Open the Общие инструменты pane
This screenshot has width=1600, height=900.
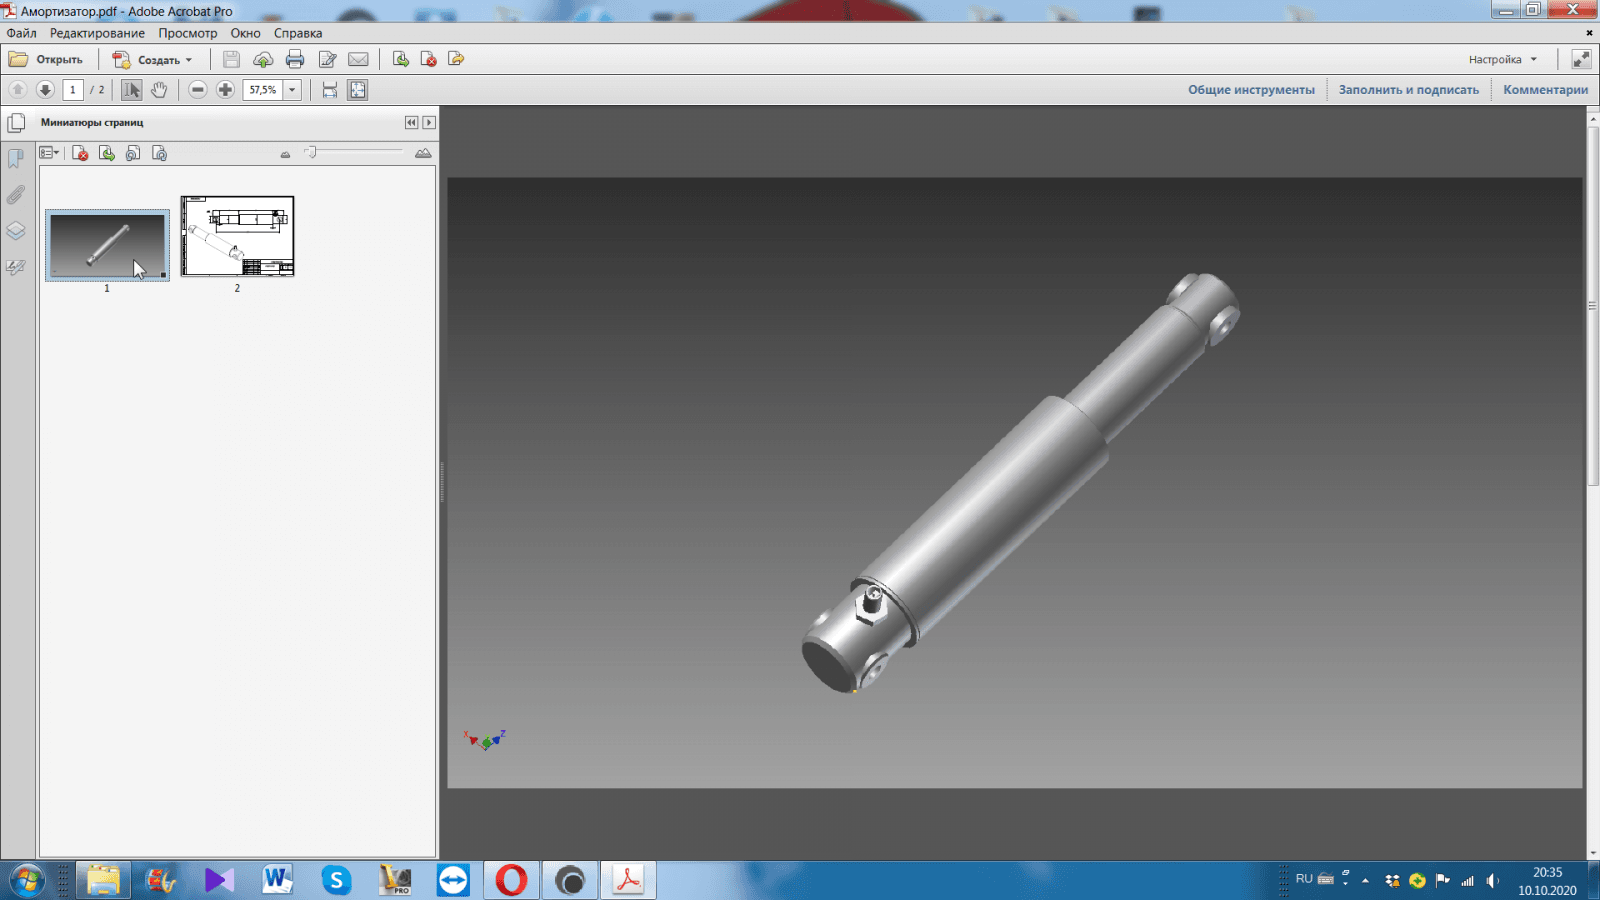pyautogui.click(x=1251, y=89)
